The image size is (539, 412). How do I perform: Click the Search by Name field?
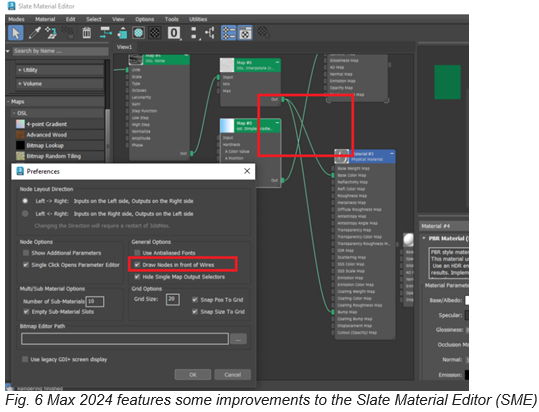click(60, 51)
